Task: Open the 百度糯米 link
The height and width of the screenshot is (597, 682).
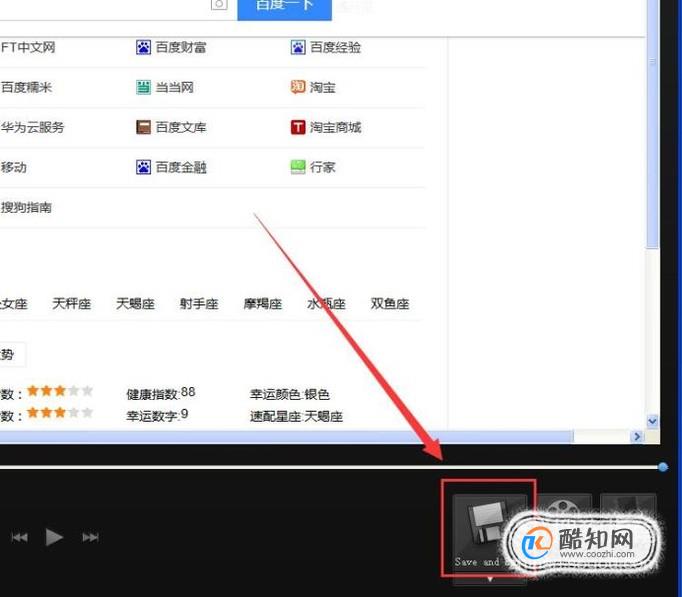Action: tap(27, 87)
